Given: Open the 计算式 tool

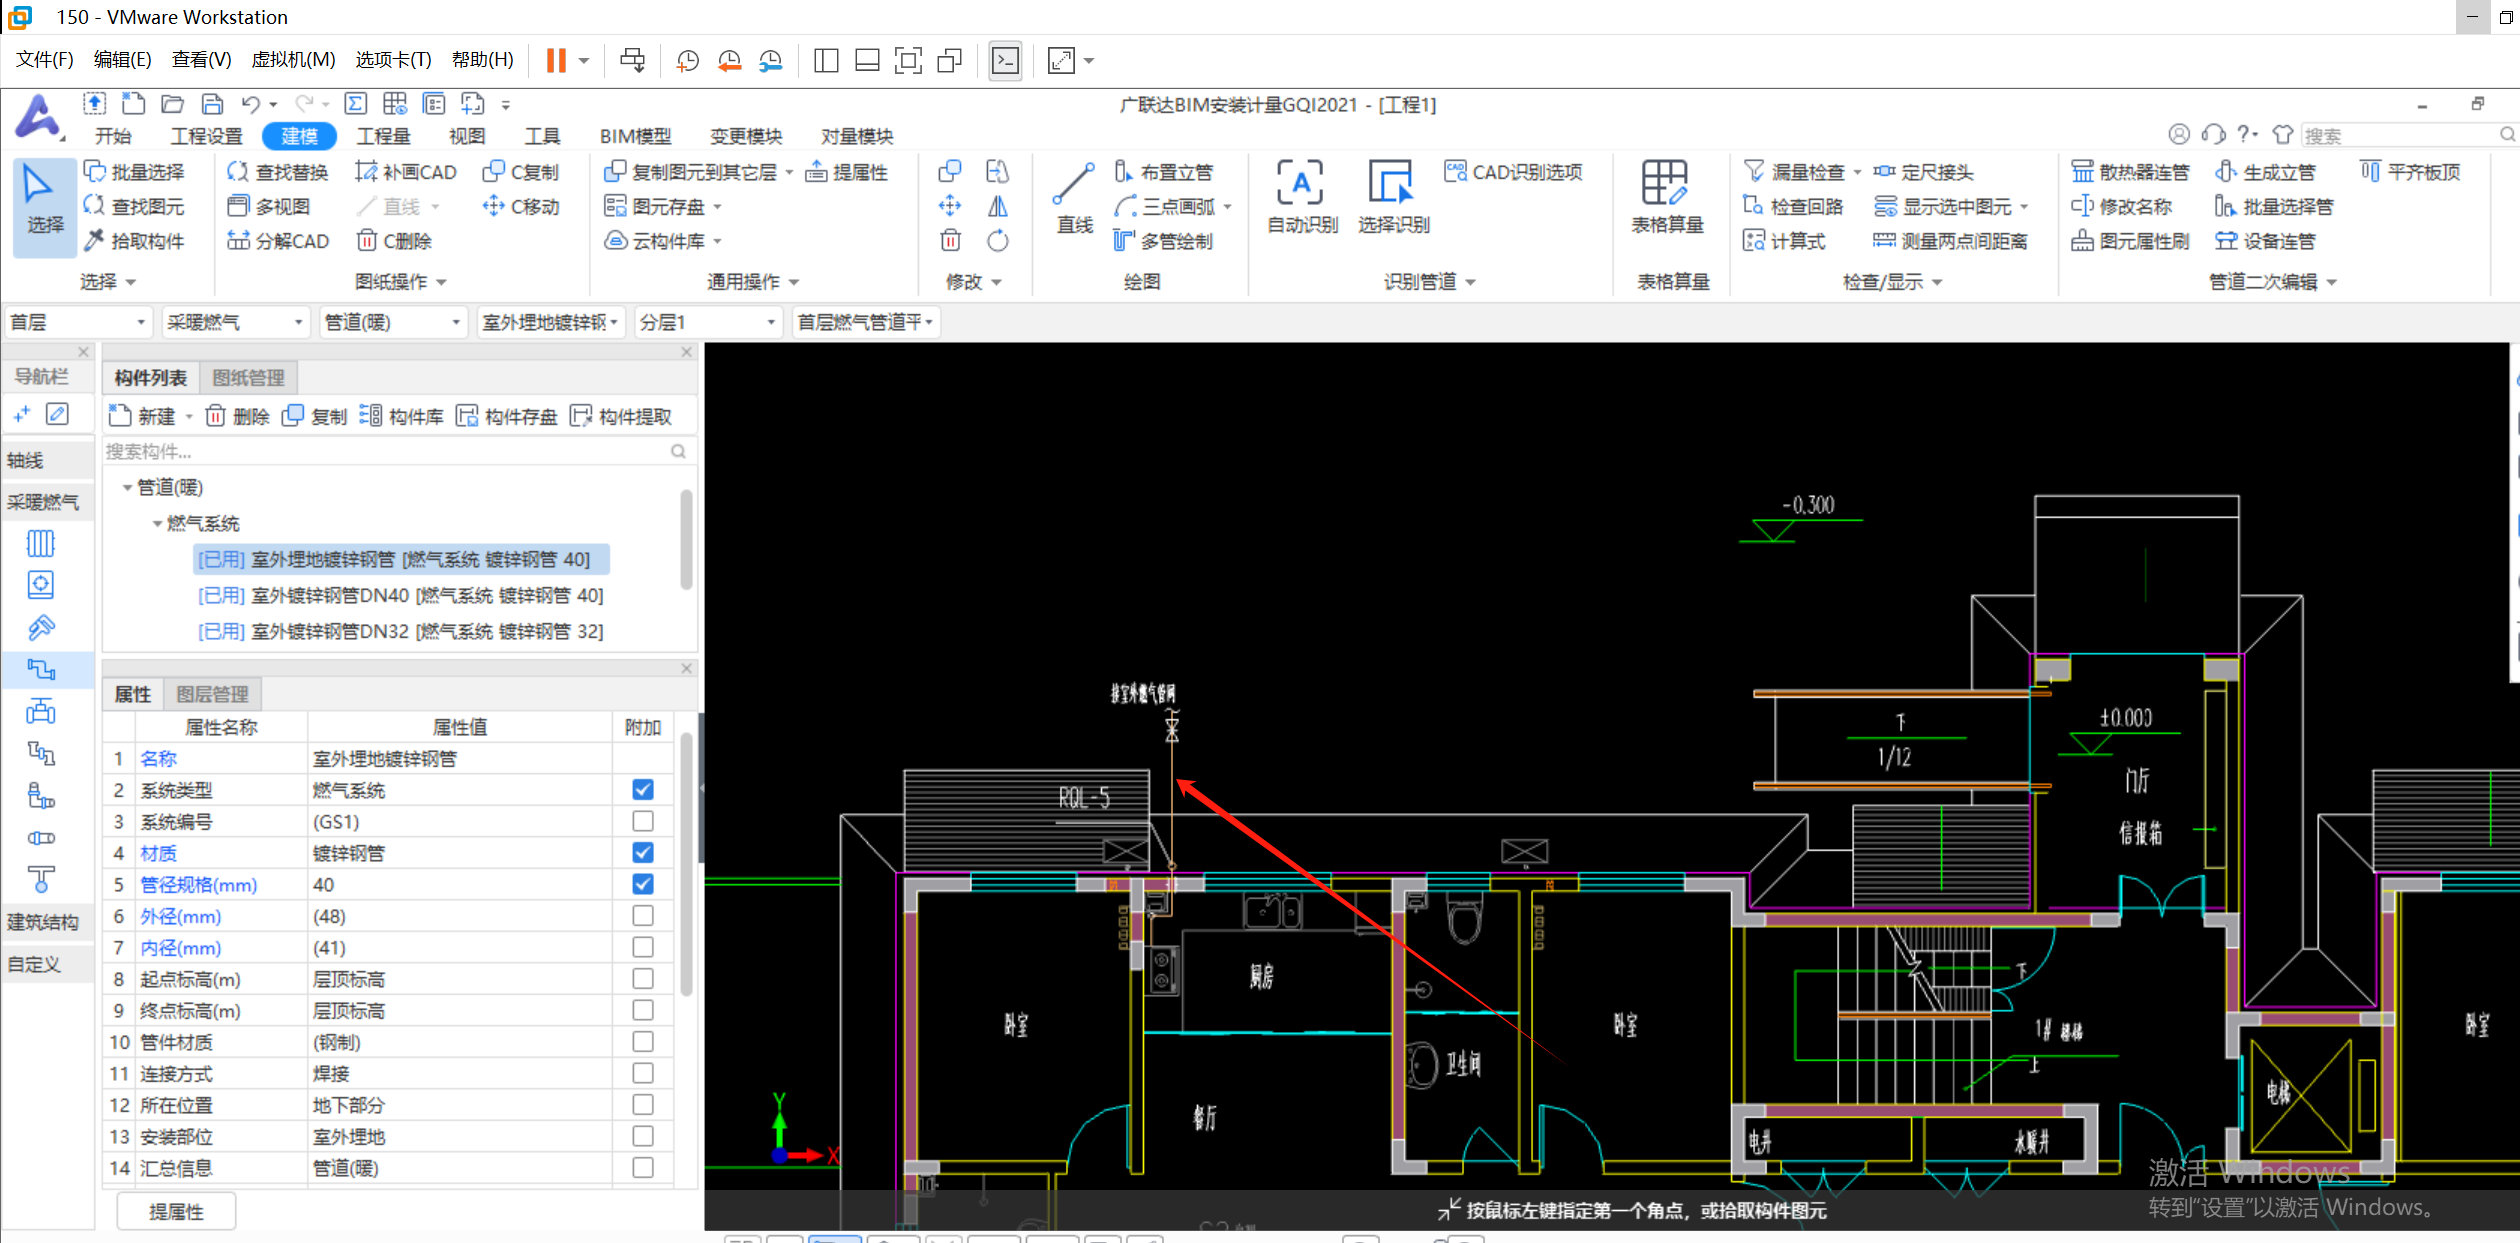Looking at the screenshot, I should pos(1784,241).
